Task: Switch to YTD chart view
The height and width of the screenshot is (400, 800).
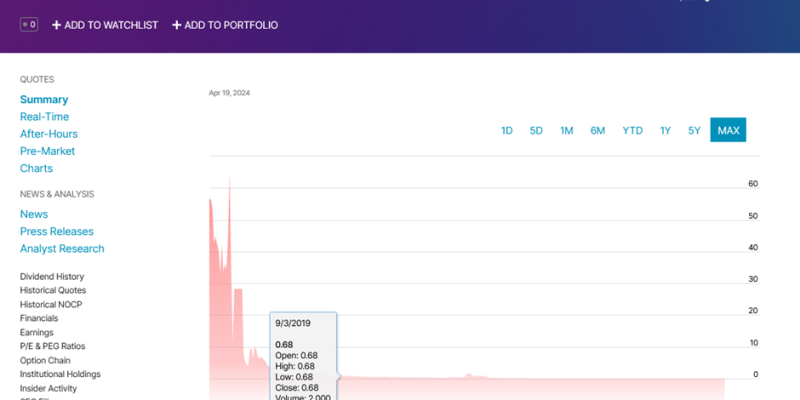Action: tap(632, 130)
